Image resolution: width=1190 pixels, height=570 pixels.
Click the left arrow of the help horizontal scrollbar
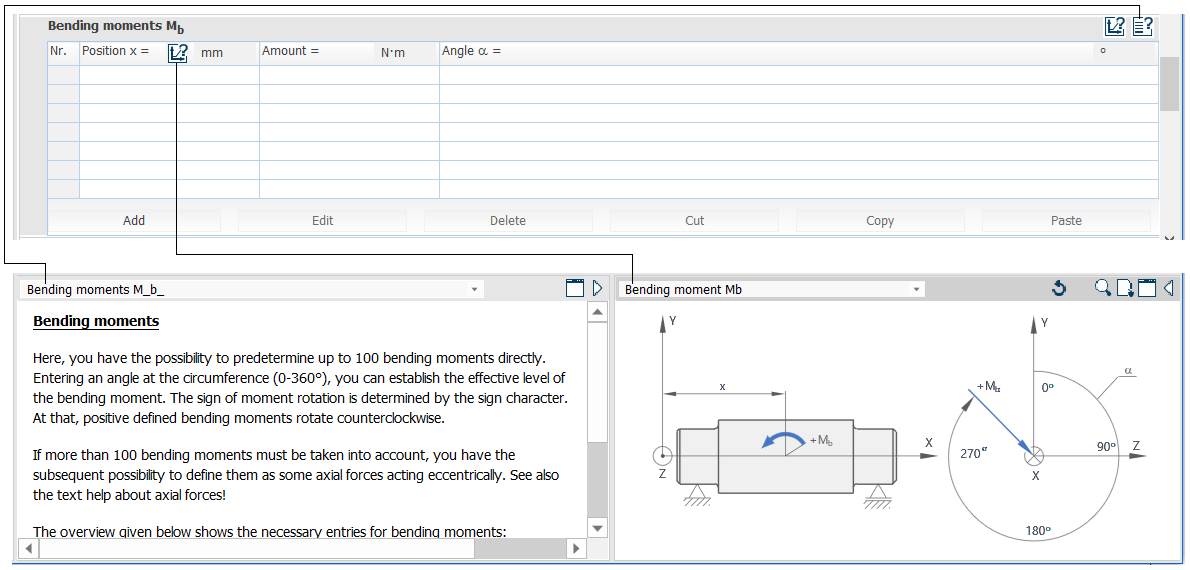27,547
